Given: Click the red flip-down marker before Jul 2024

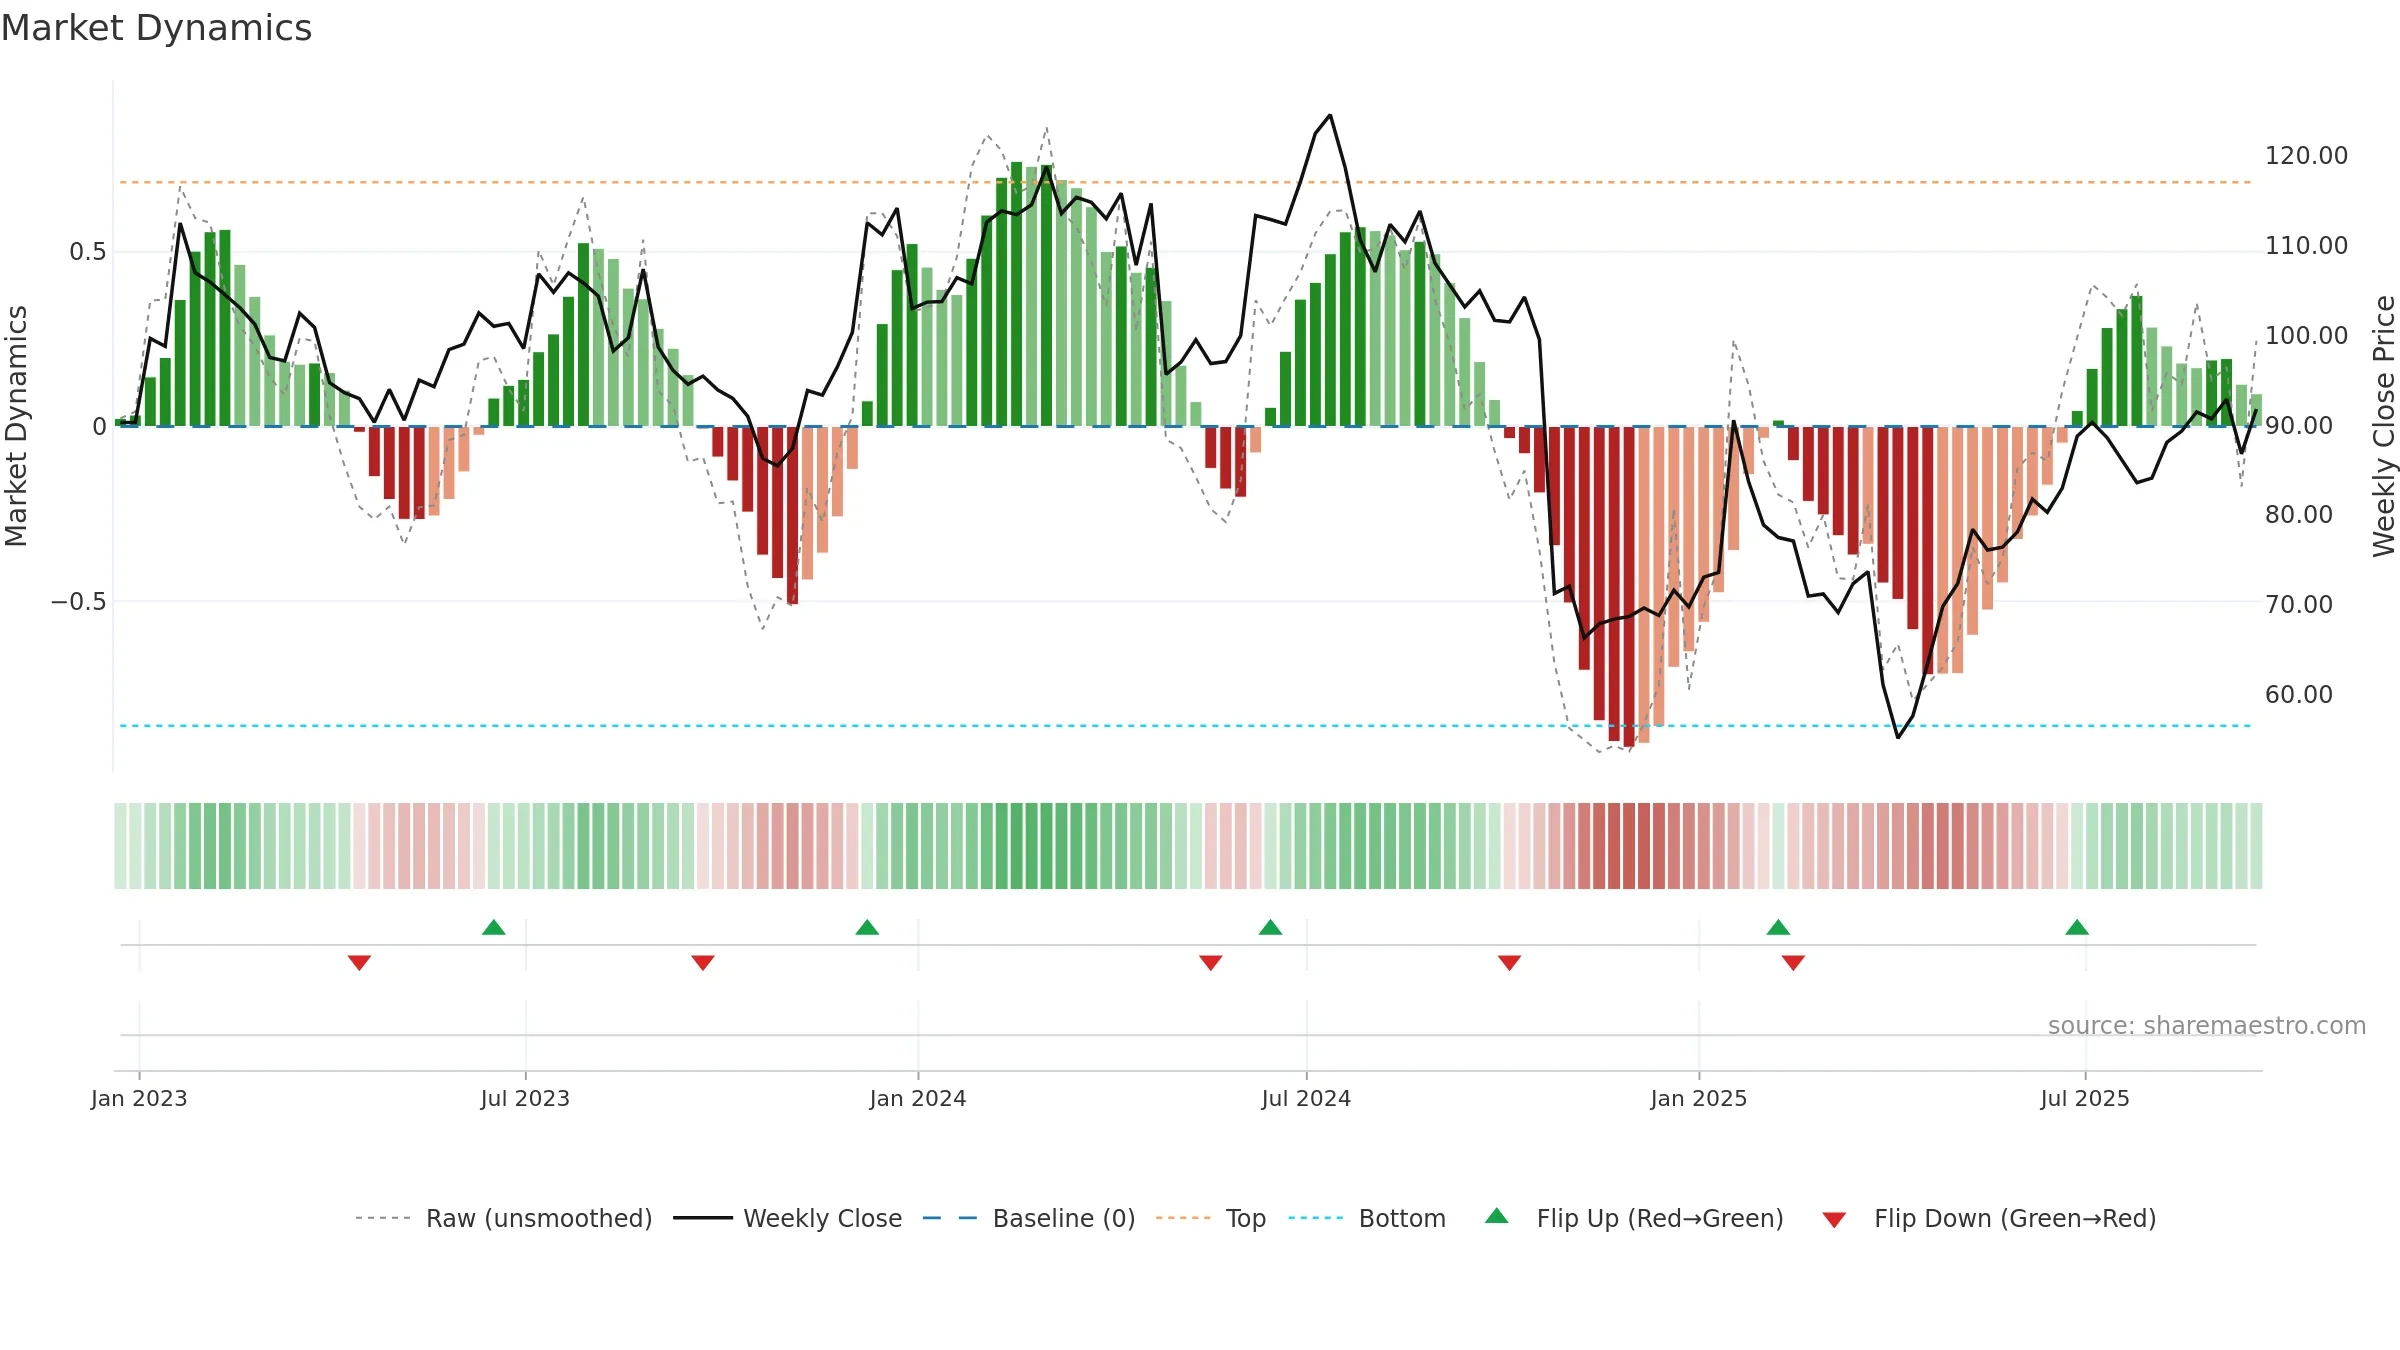Looking at the screenshot, I should [1211, 962].
